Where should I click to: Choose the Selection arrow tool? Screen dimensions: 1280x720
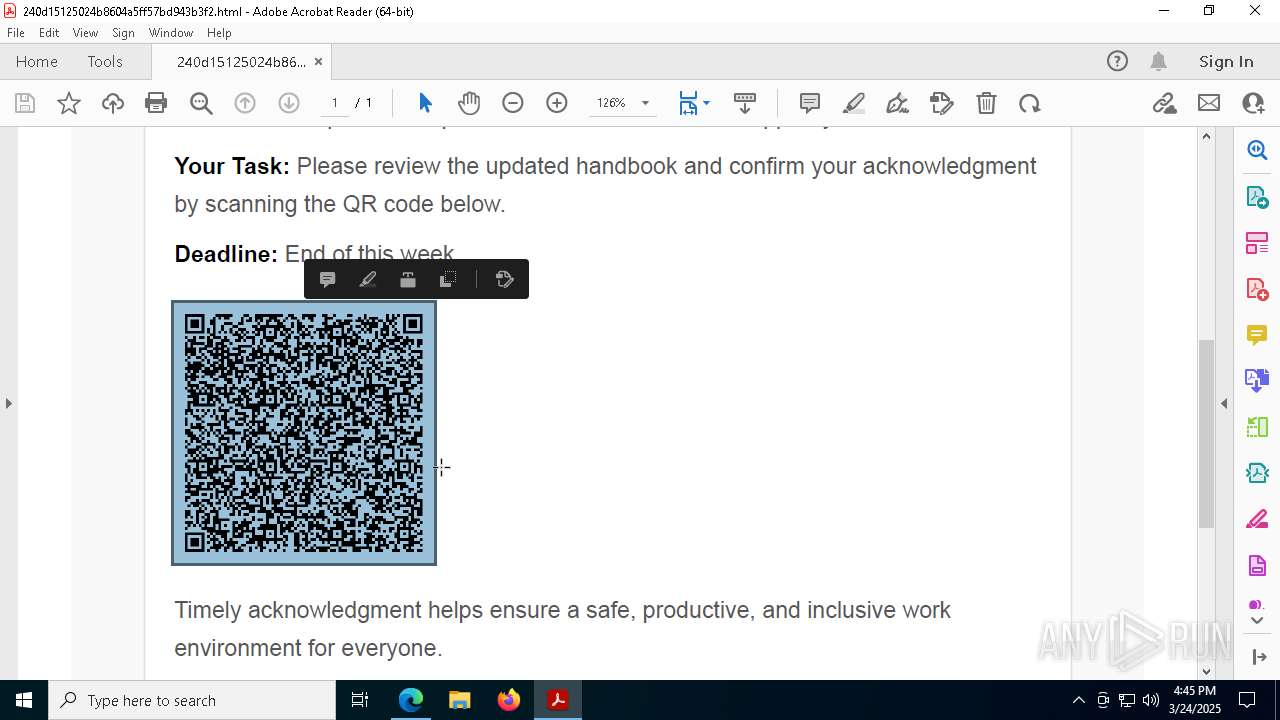425,103
